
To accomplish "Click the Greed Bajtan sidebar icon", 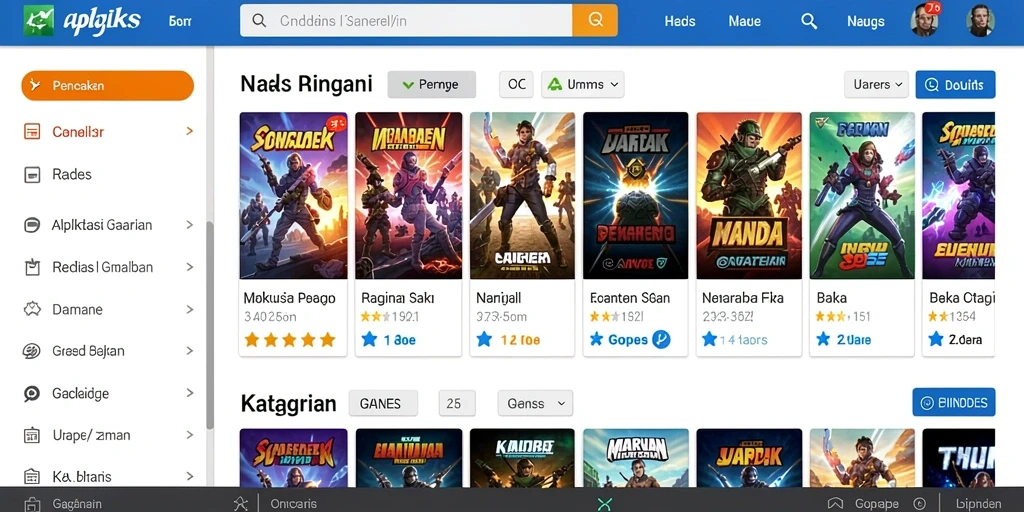I will coord(31,351).
